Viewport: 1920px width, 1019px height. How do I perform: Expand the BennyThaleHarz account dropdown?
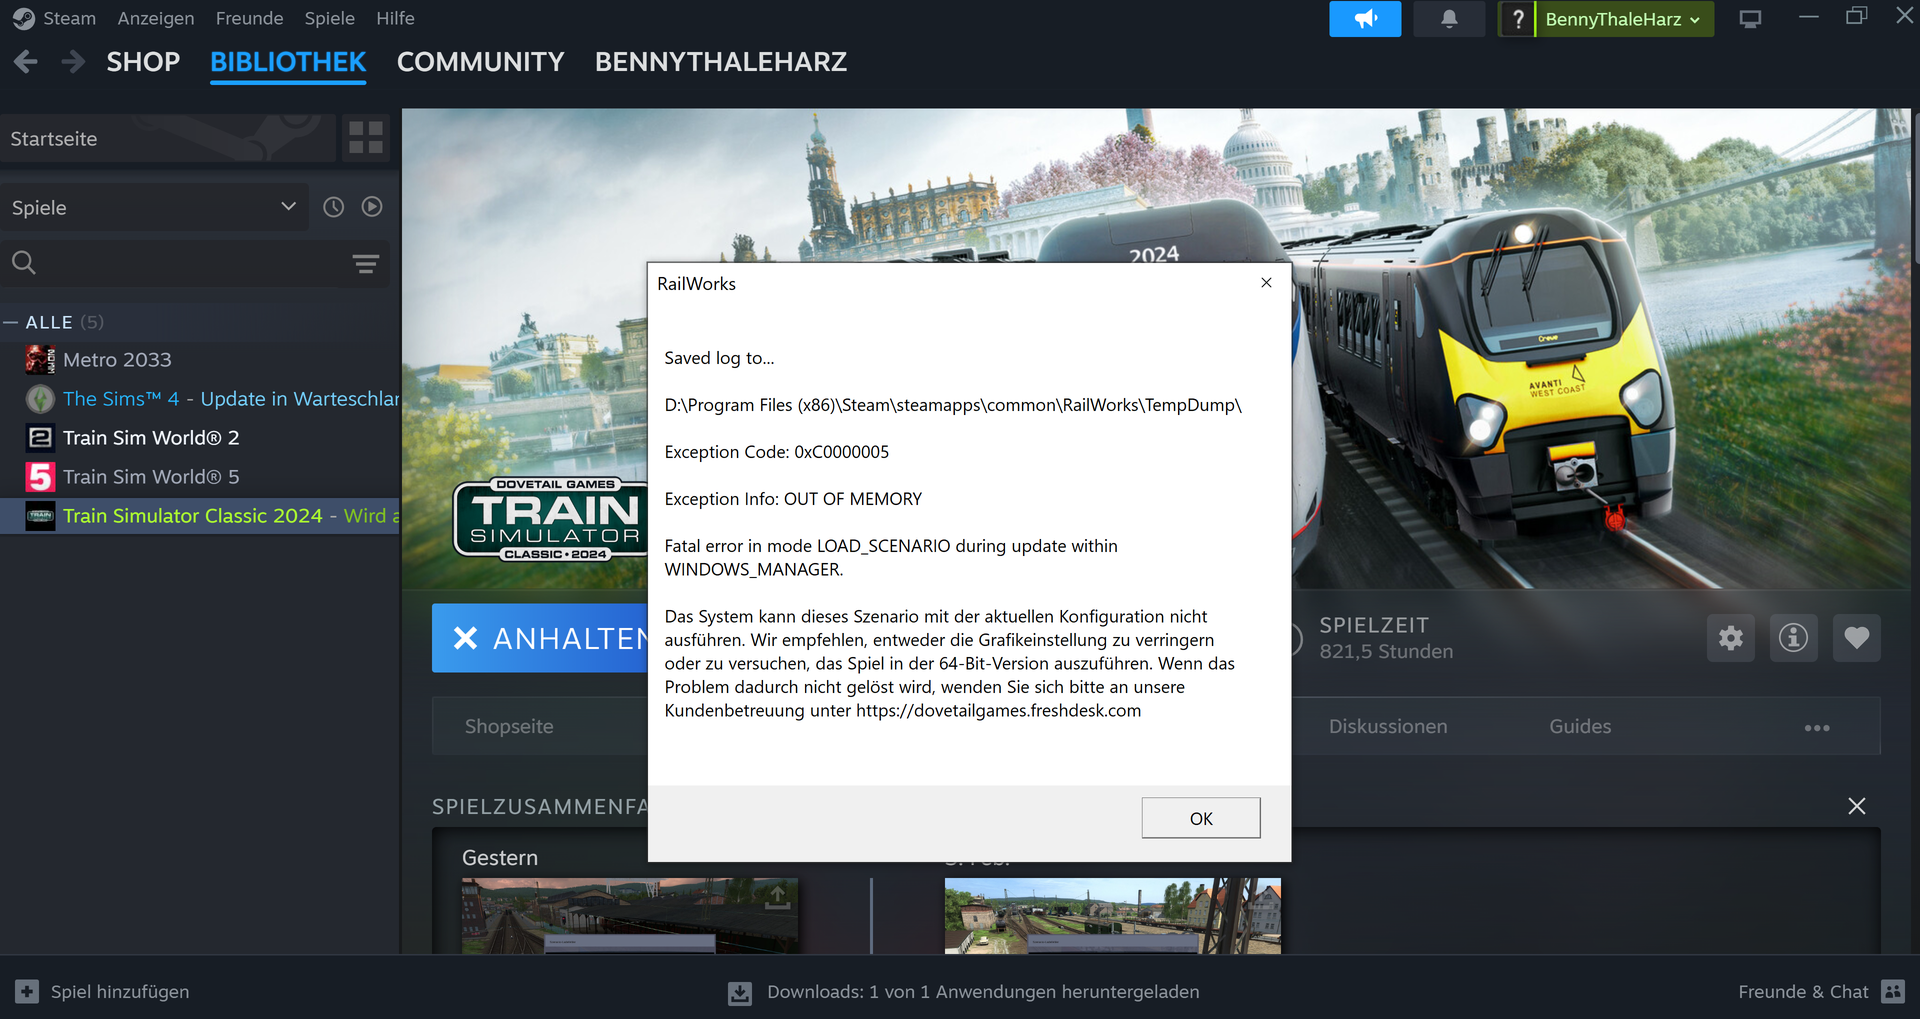point(1624,19)
